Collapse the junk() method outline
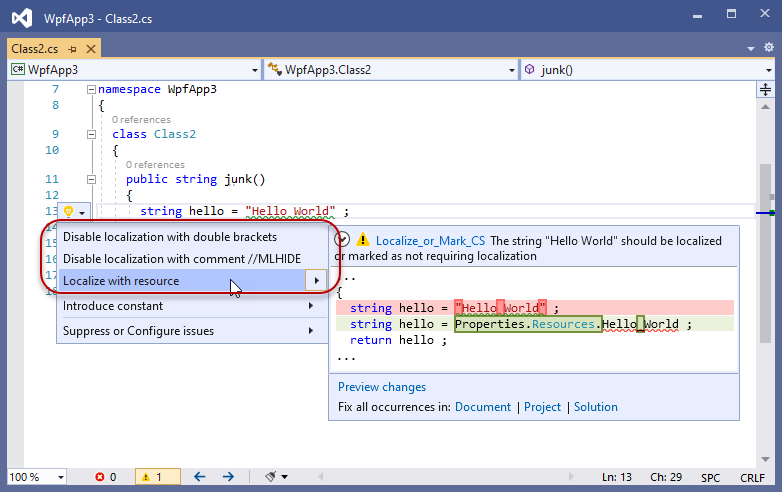Screen dimensions: 782x492 coord(91,180)
